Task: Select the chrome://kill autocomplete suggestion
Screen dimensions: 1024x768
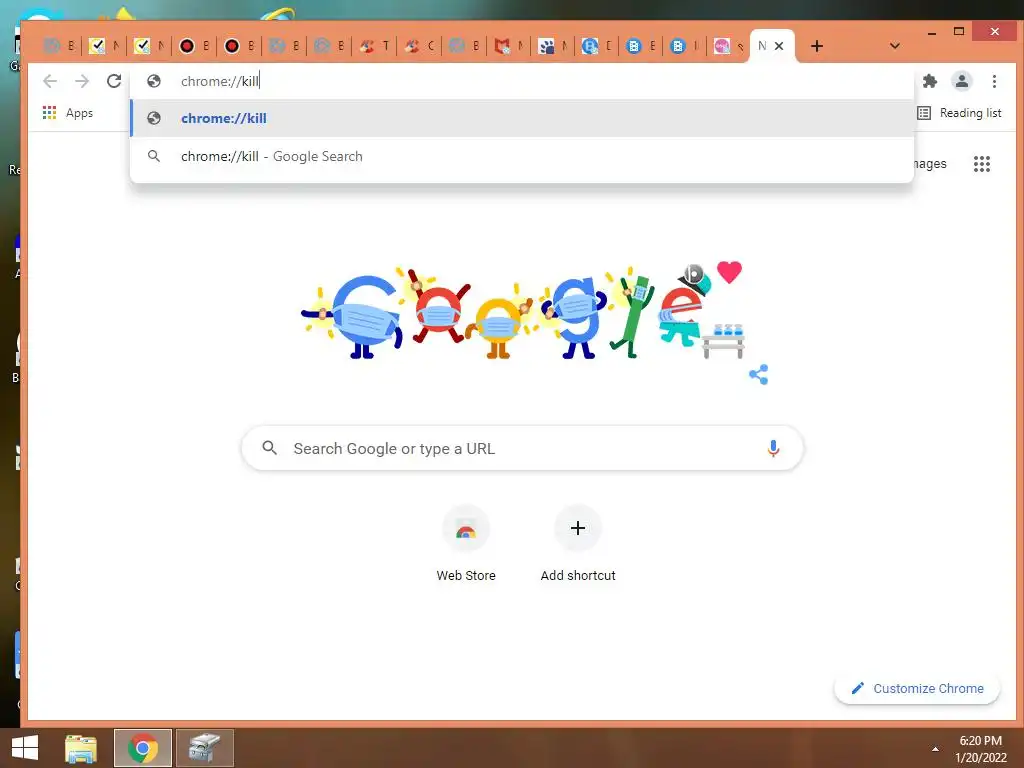Action: [x=521, y=118]
